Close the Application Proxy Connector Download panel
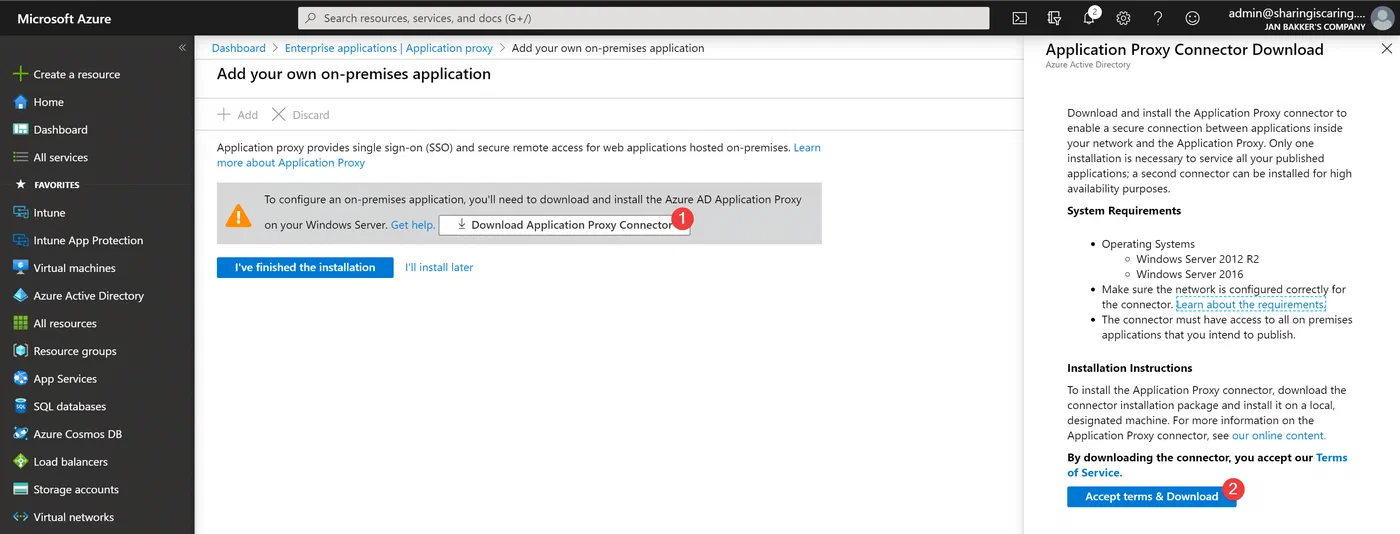 tap(1386, 48)
